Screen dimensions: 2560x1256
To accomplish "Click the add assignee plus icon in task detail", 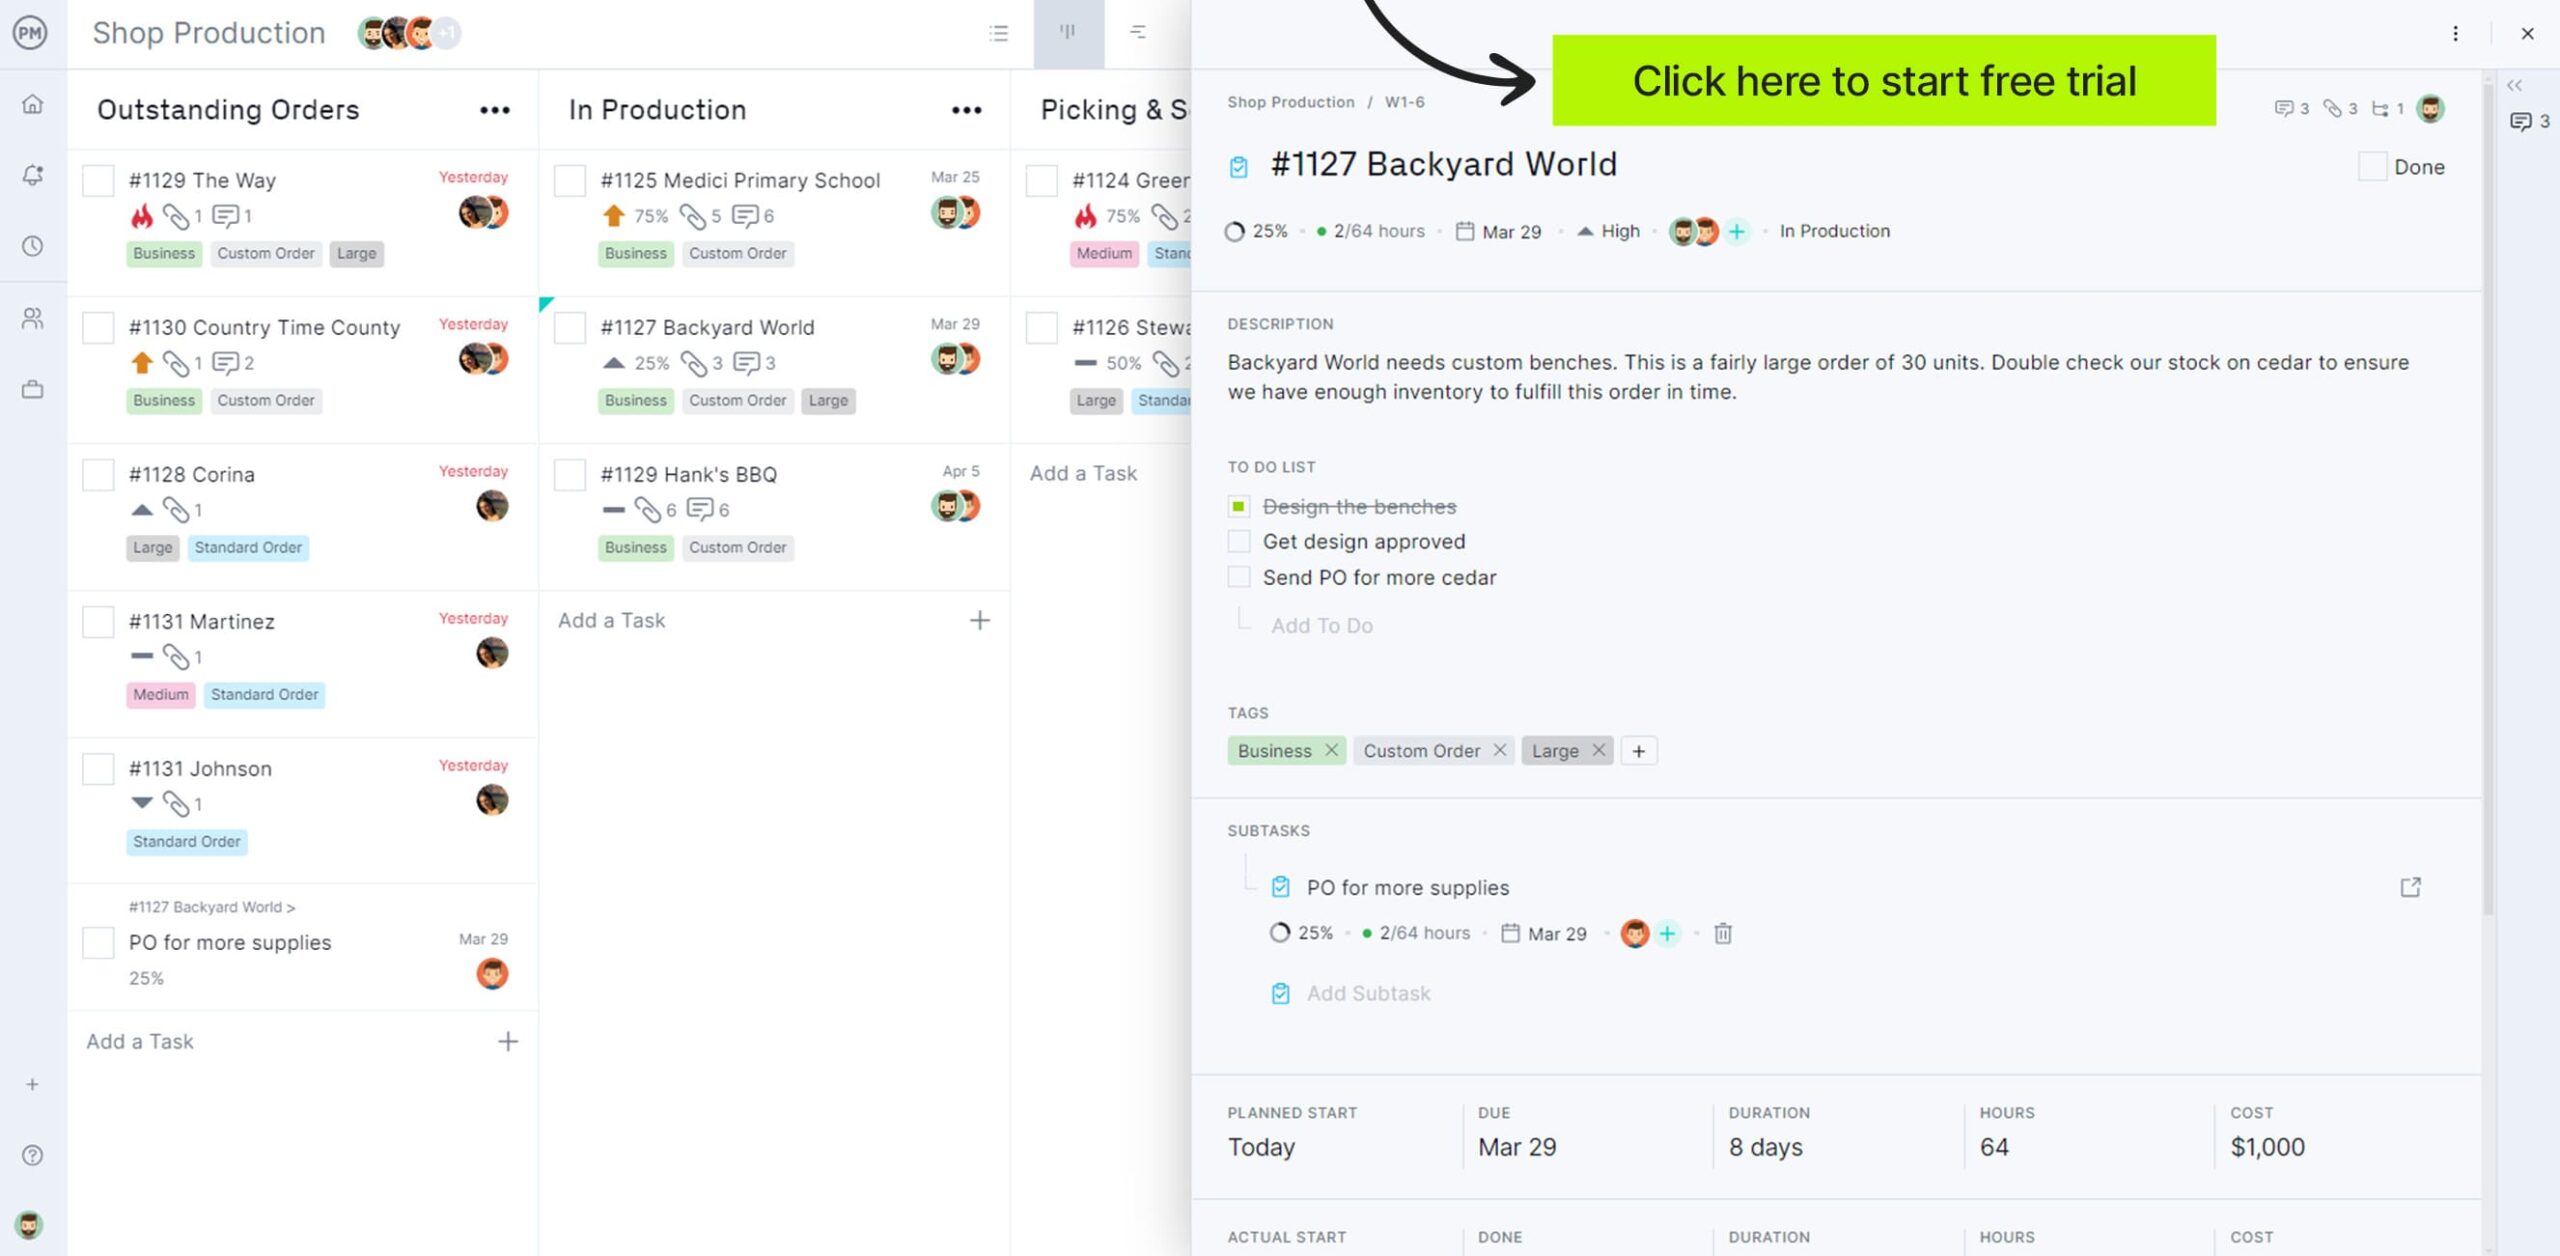I will (1736, 230).
